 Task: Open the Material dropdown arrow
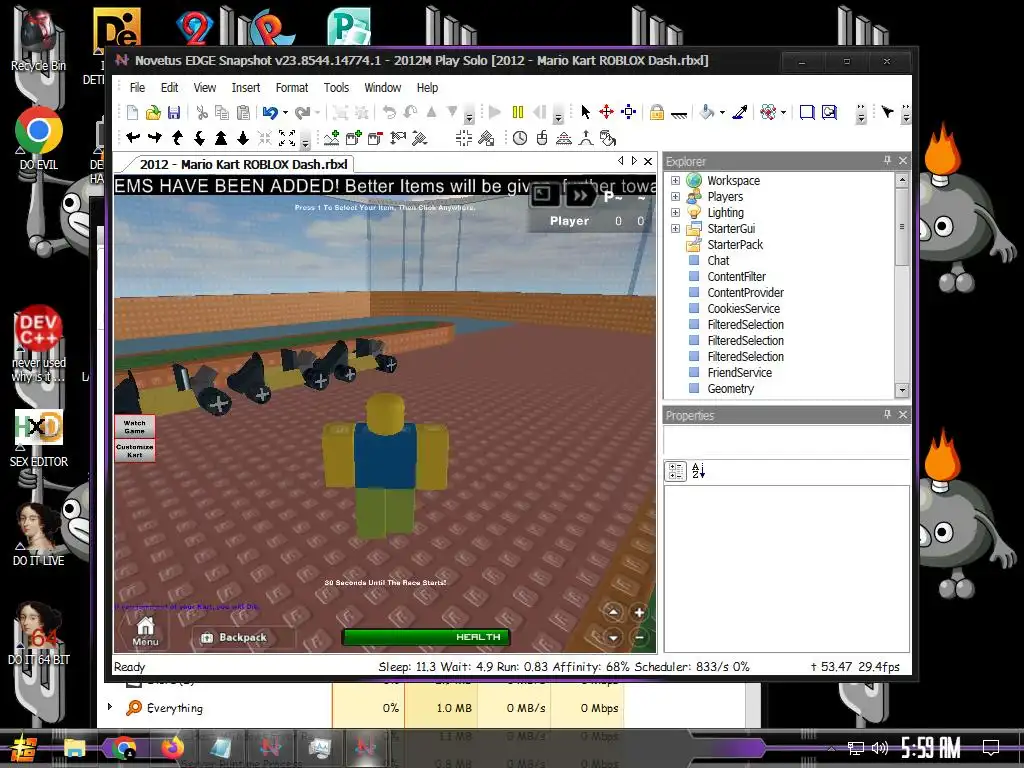783,112
